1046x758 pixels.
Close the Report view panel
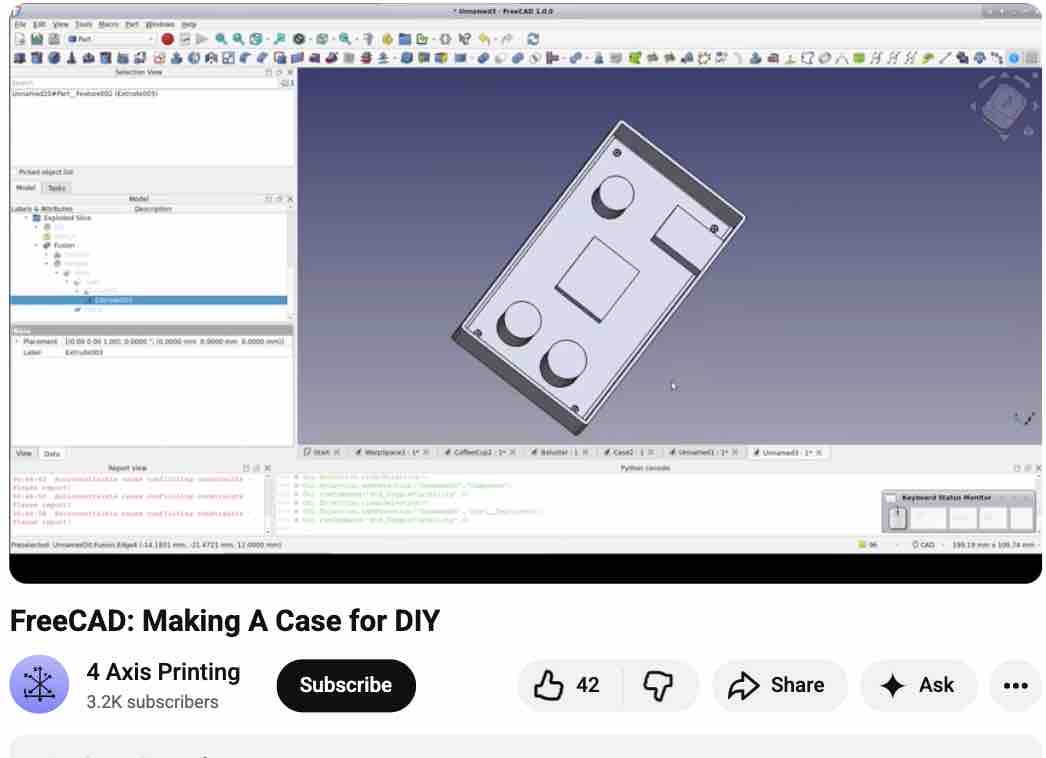tap(268, 468)
